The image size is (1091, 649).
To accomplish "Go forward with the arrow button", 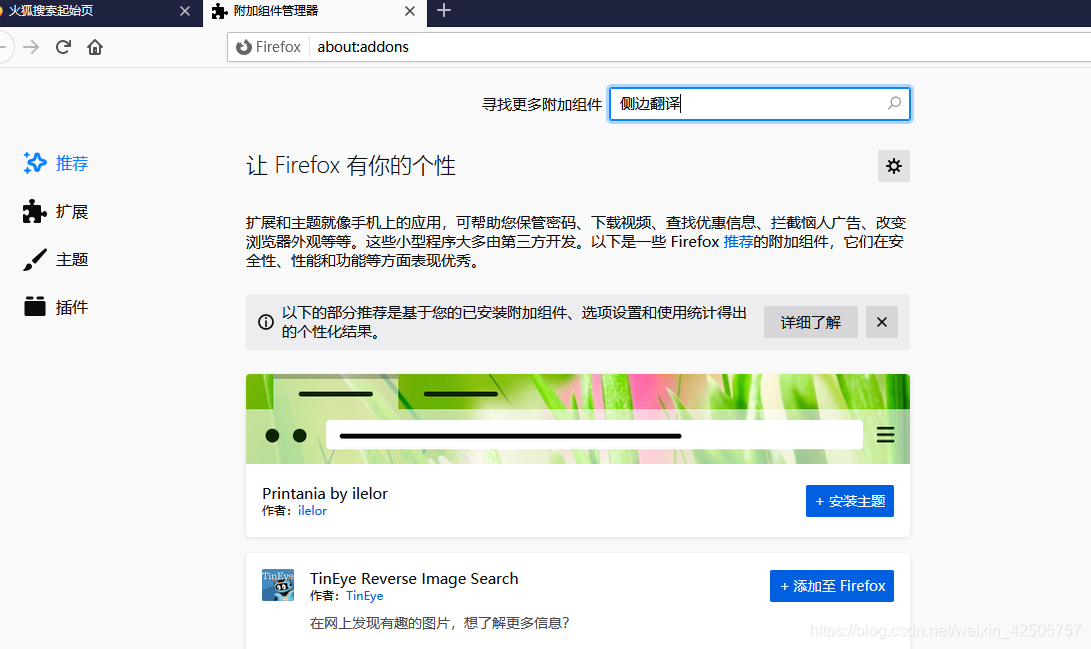I will click(31, 47).
